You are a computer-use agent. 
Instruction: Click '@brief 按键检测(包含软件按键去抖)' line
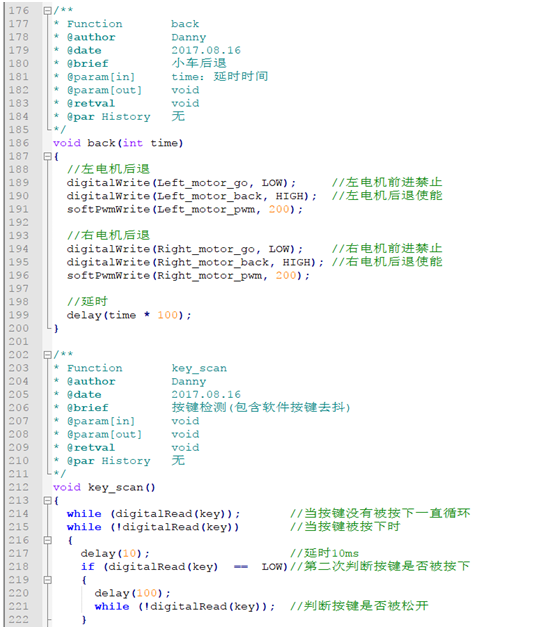203,408
